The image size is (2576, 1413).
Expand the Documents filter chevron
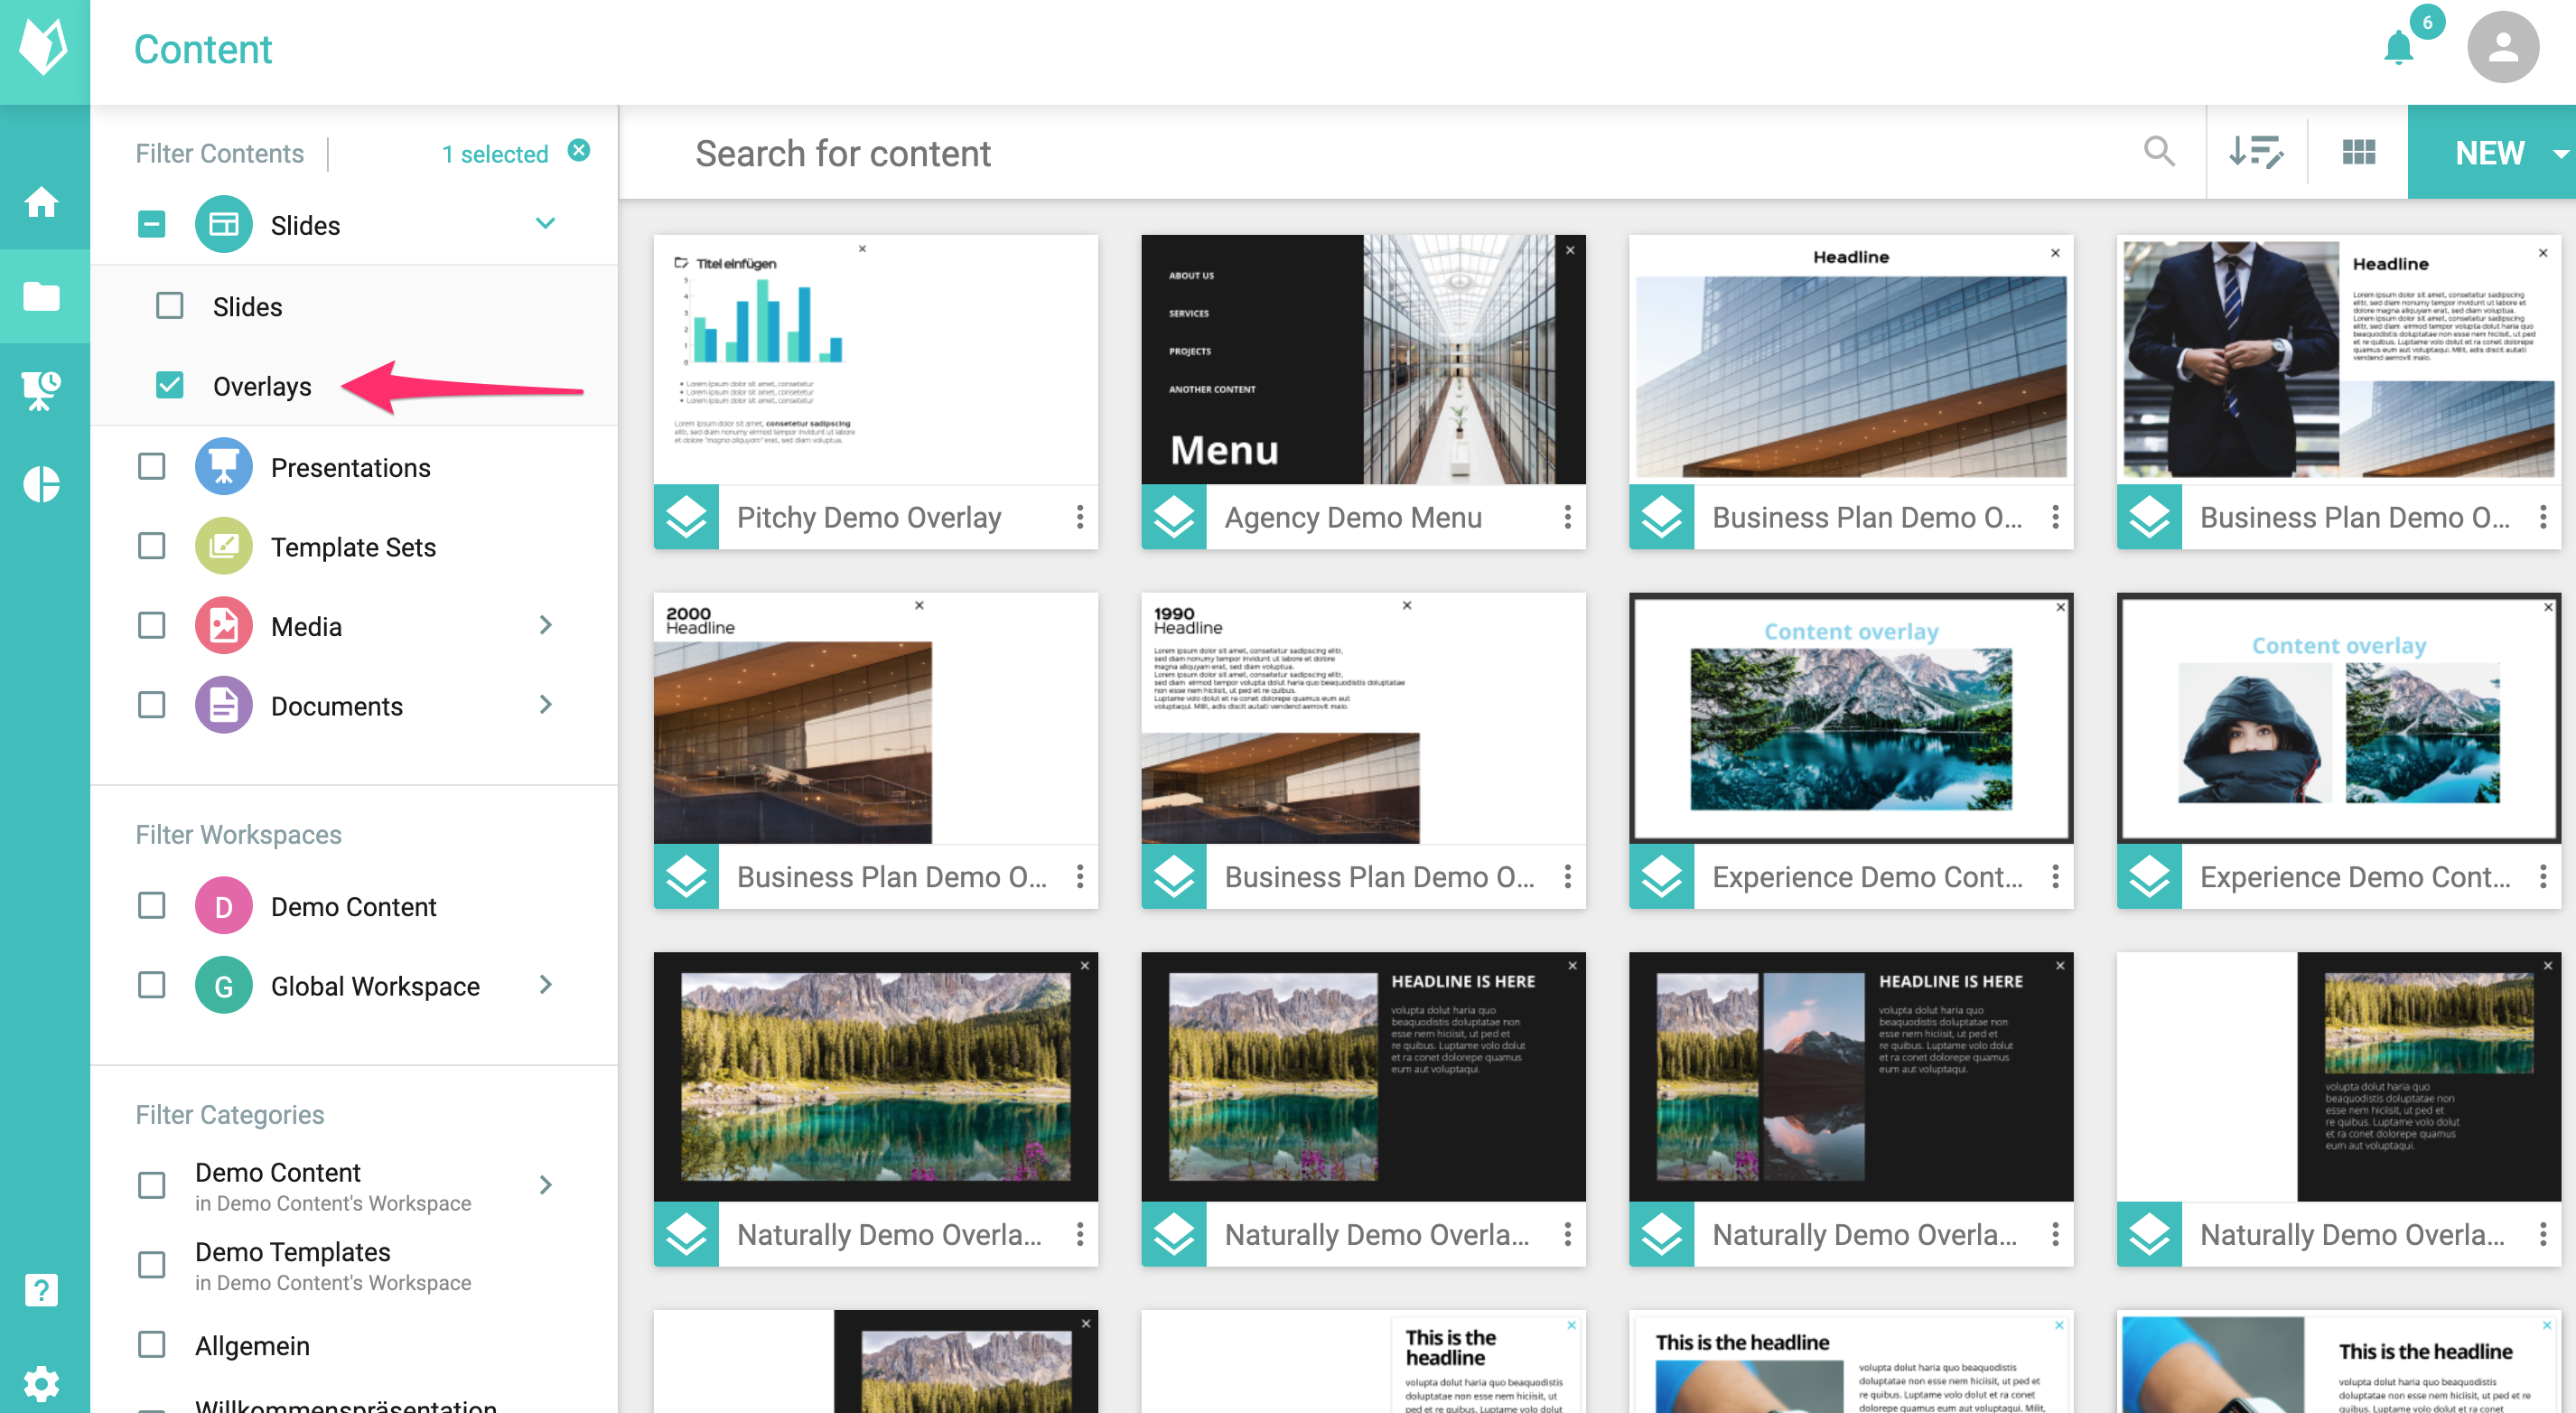coord(545,705)
